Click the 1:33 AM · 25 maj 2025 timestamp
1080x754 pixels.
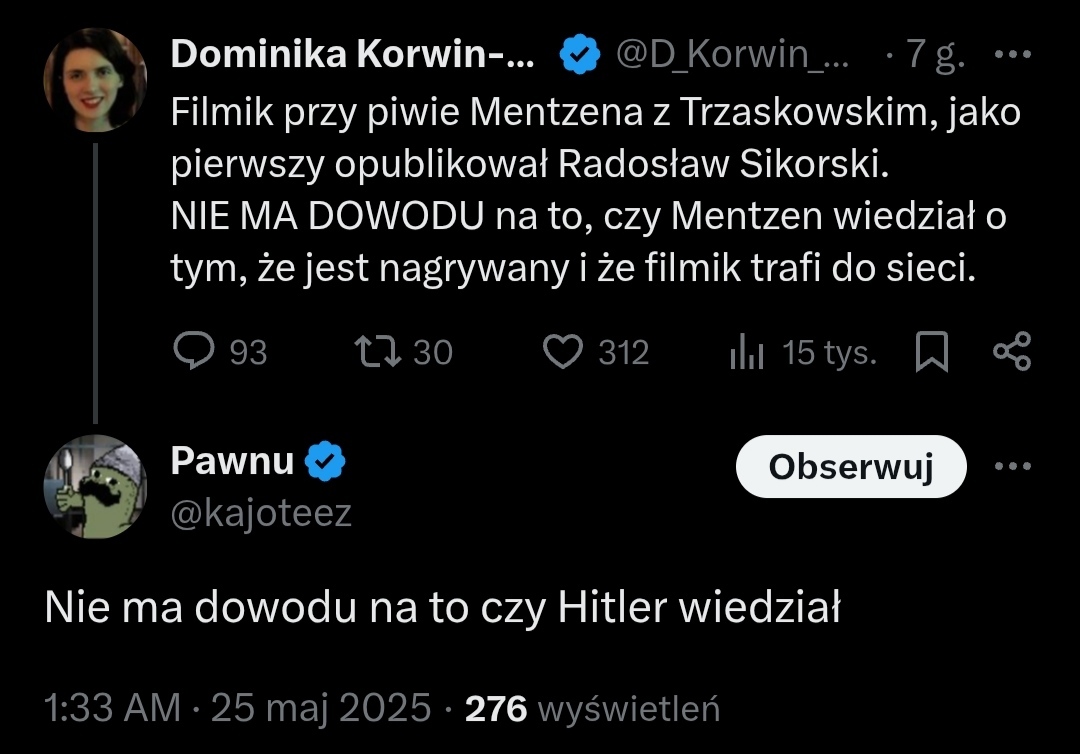(x=238, y=708)
